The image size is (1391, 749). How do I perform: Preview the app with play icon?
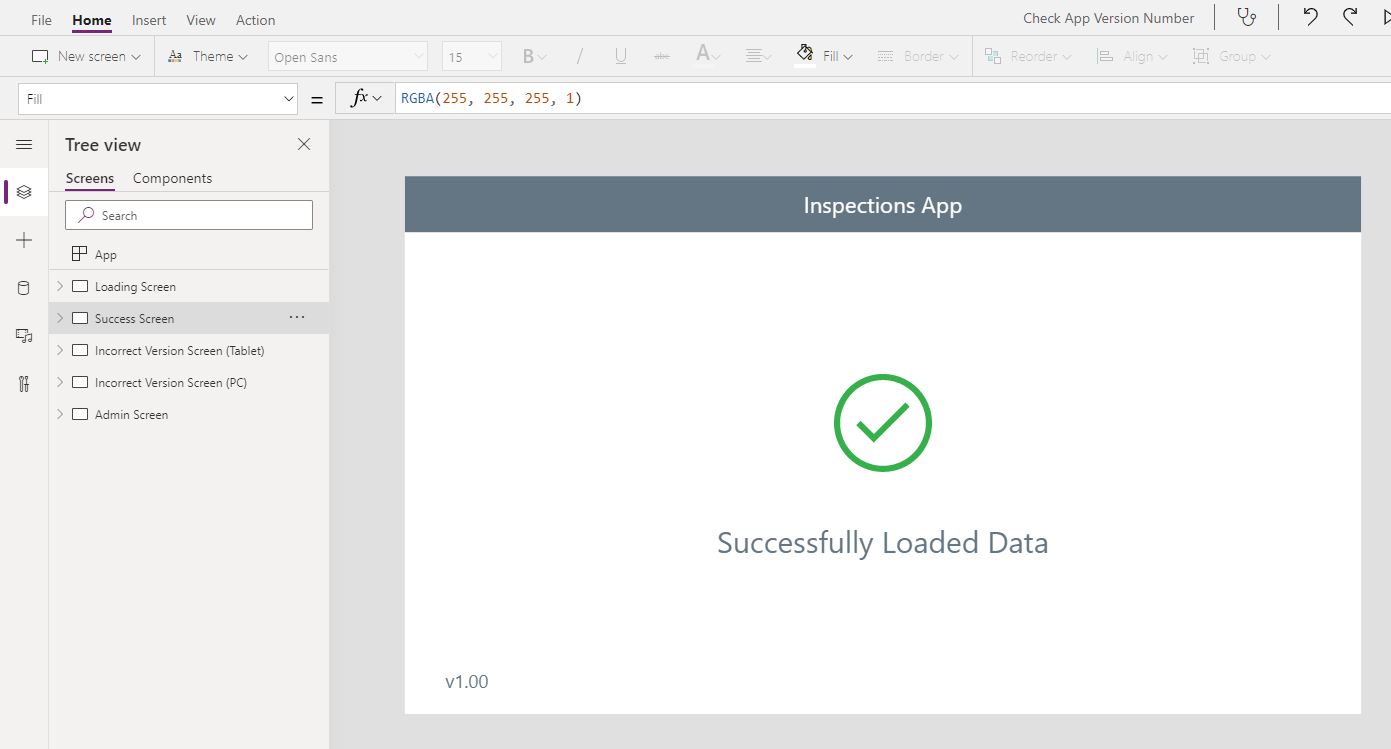coord(1386,18)
